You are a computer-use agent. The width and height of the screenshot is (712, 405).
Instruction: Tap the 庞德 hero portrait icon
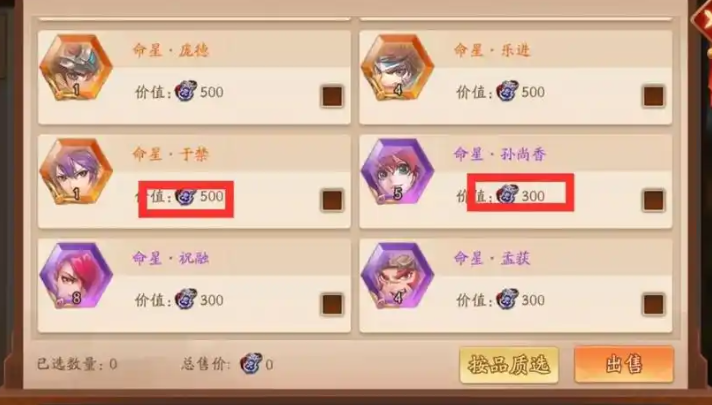[x=76, y=68]
